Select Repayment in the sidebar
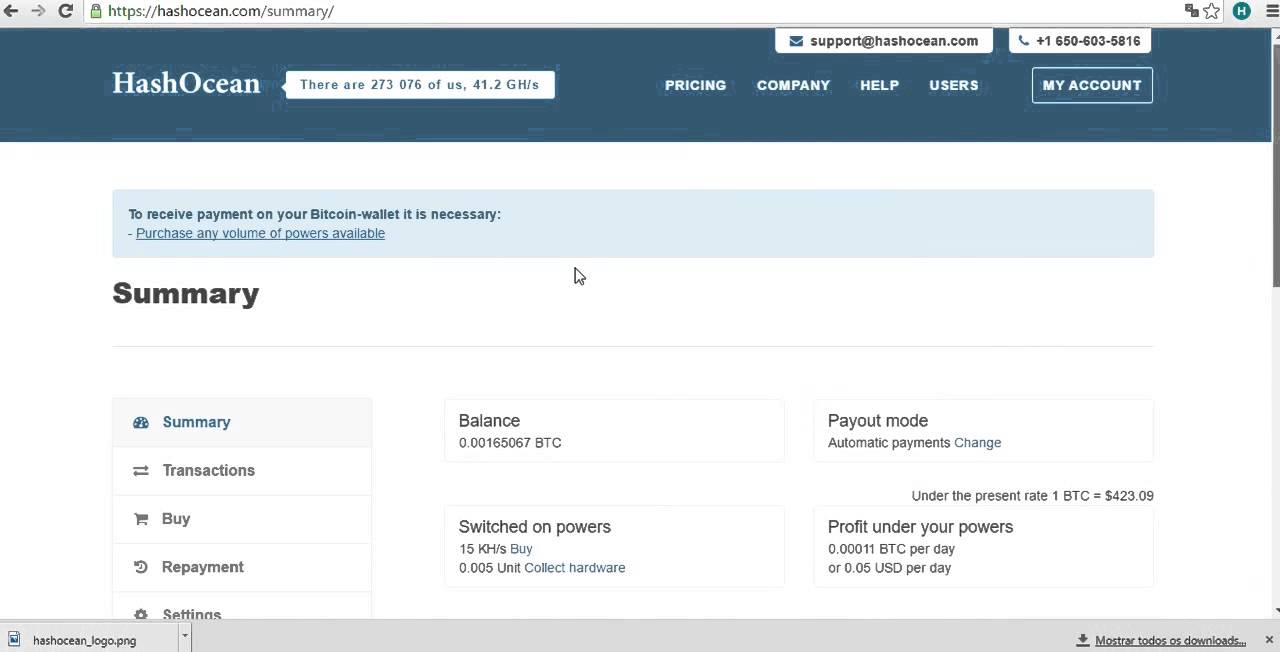Screen dimensions: 1280x652 point(242,567)
